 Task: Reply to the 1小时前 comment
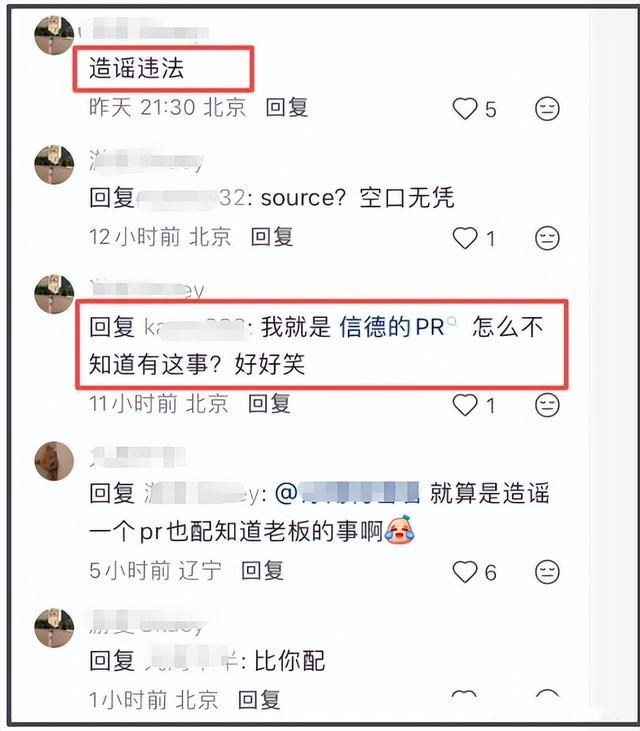tap(259, 700)
